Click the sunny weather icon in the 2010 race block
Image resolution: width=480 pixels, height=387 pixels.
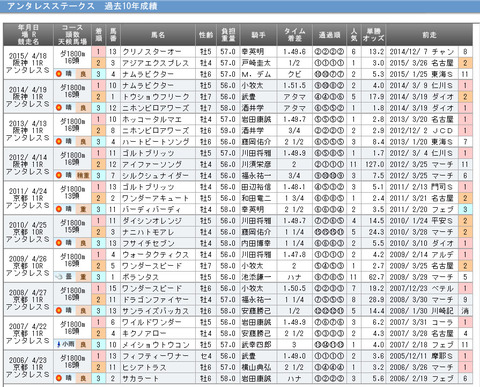(59, 243)
